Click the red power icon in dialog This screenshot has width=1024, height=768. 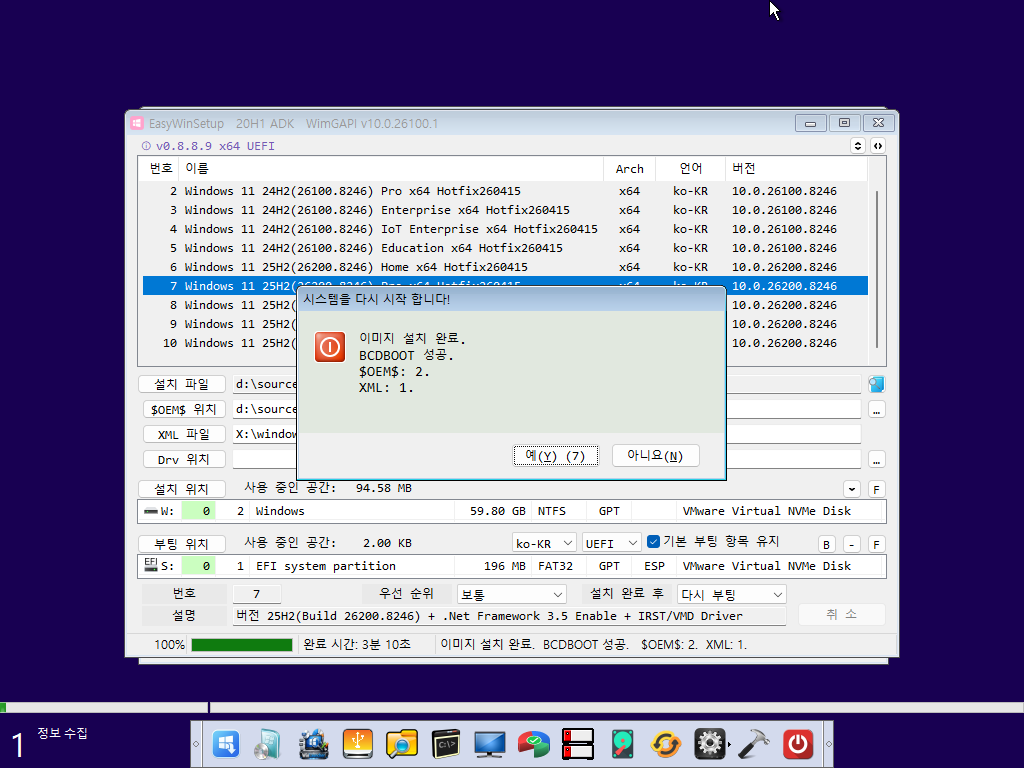click(330, 347)
